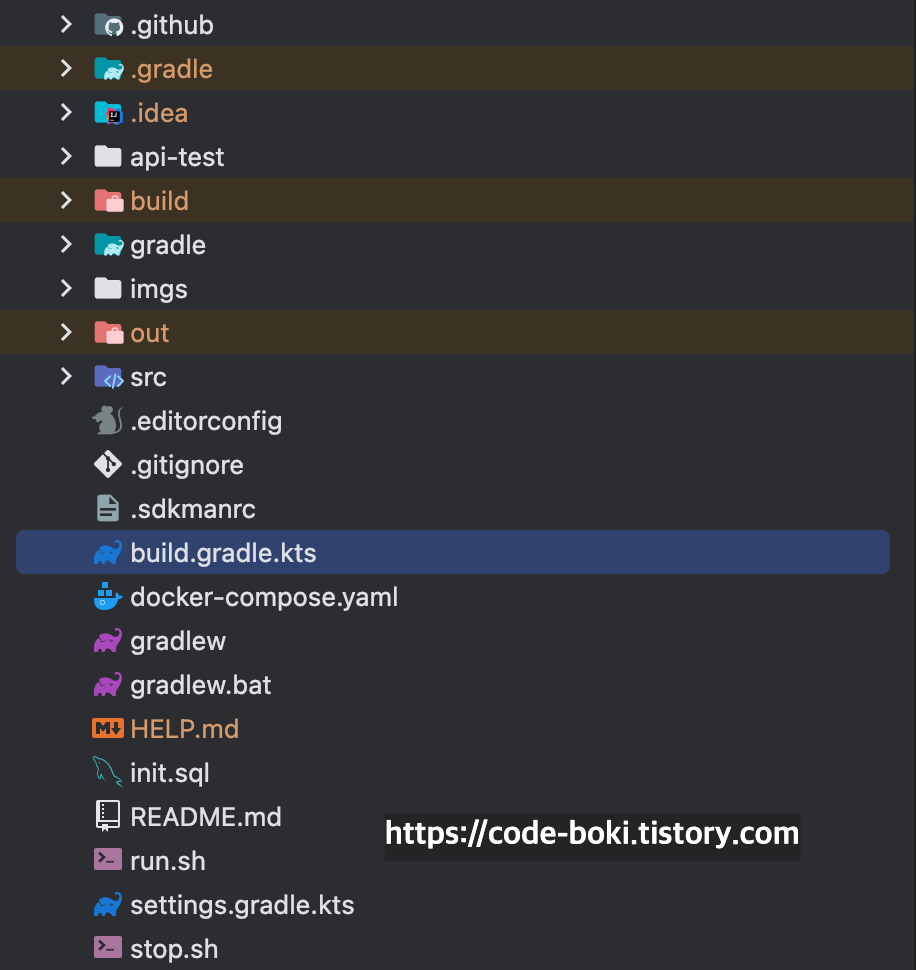The height and width of the screenshot is (970, 916).
Task: Select the .idea folder name
Action: tap(159, 114)
